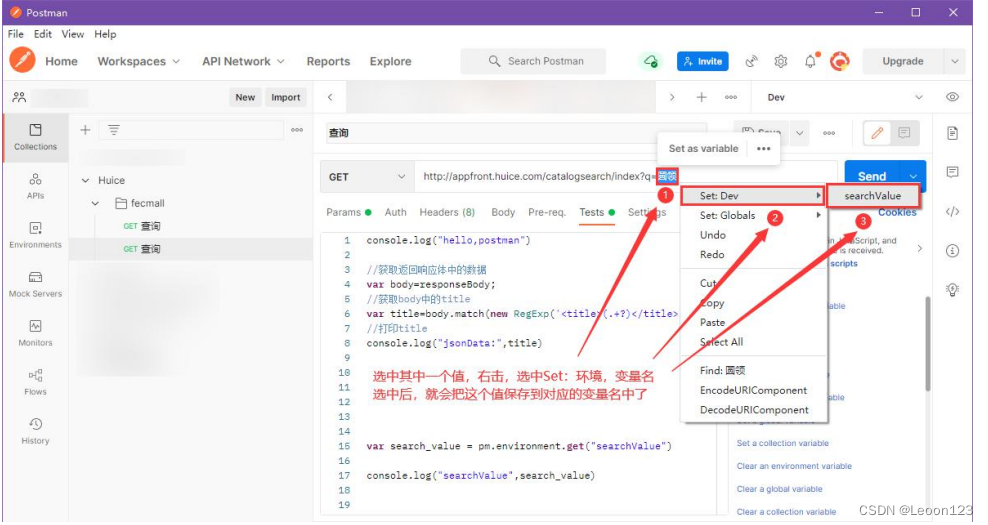Open the View menu

tap(72, 34)
